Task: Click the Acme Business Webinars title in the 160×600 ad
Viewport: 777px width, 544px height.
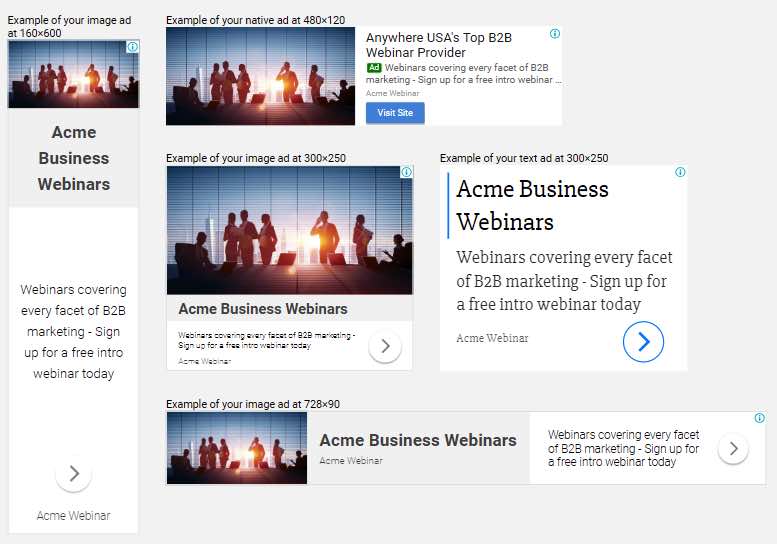Action: coord(74,158)
